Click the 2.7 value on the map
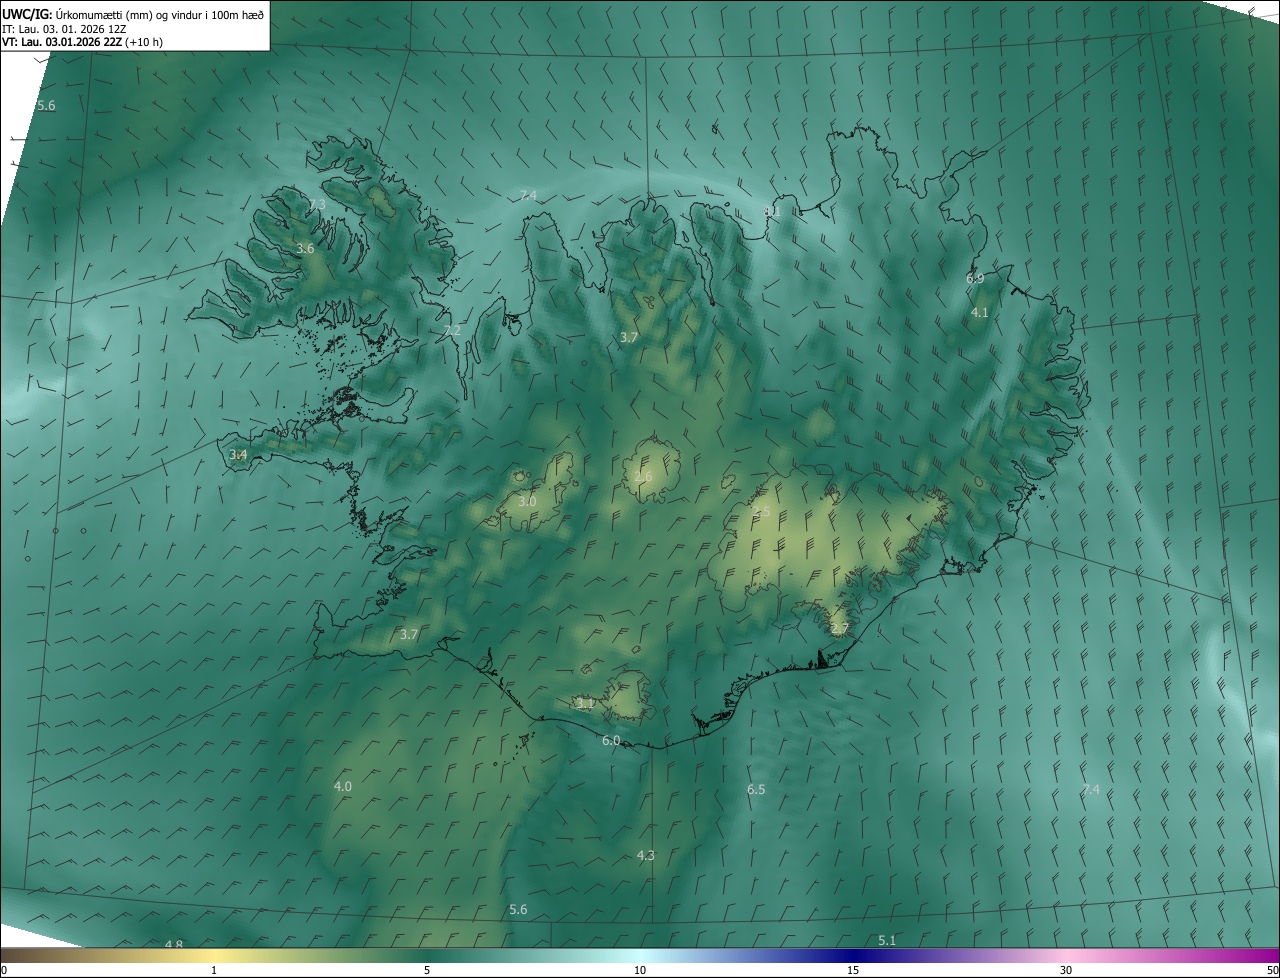The image size is (1280, 978). 839,628
